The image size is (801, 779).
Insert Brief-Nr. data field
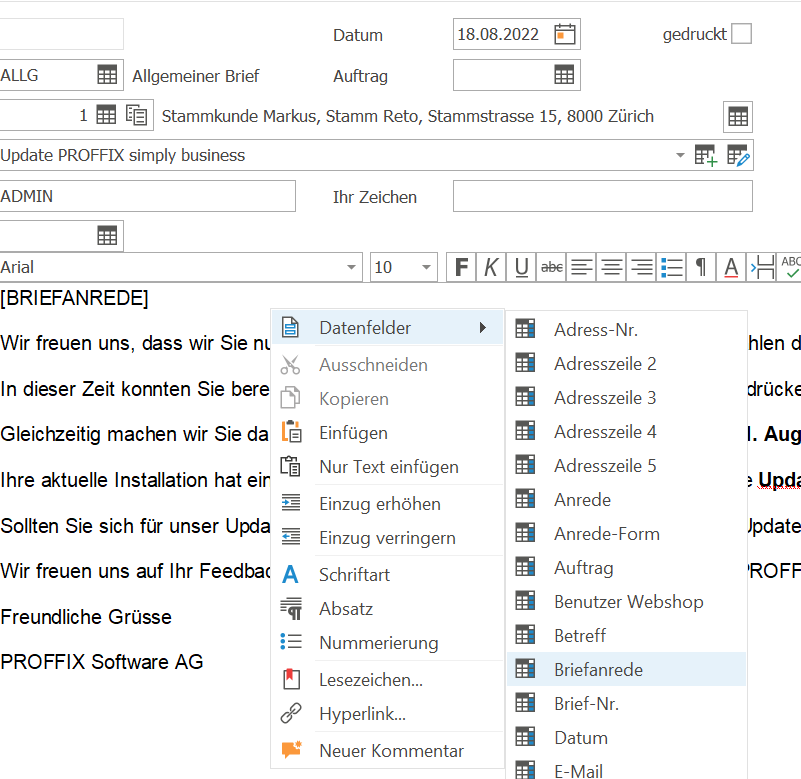[x=626, y=704]
